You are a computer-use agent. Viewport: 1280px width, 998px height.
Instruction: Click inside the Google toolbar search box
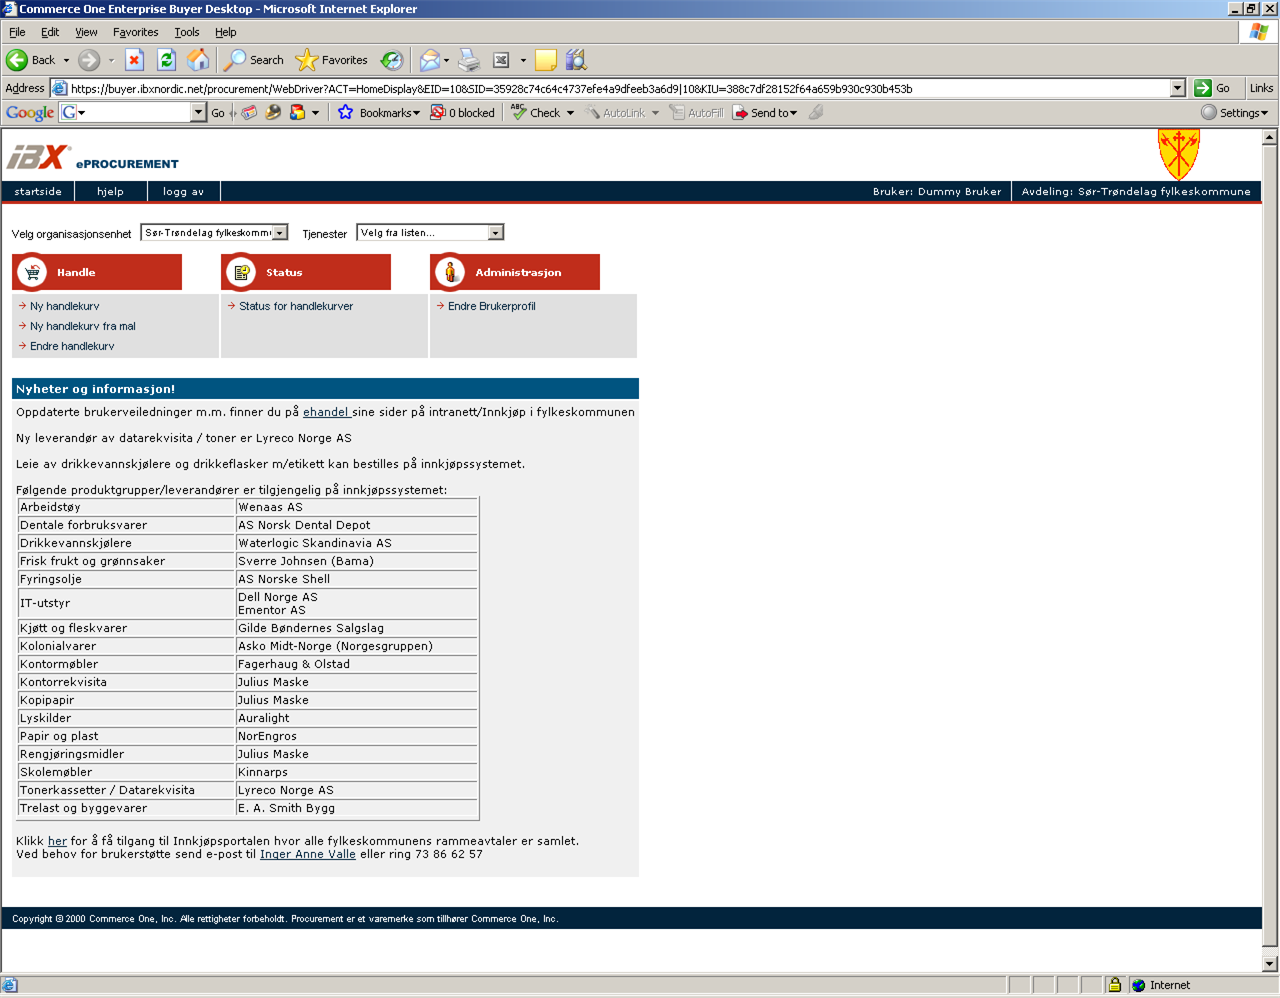click(x=133, y=113)
